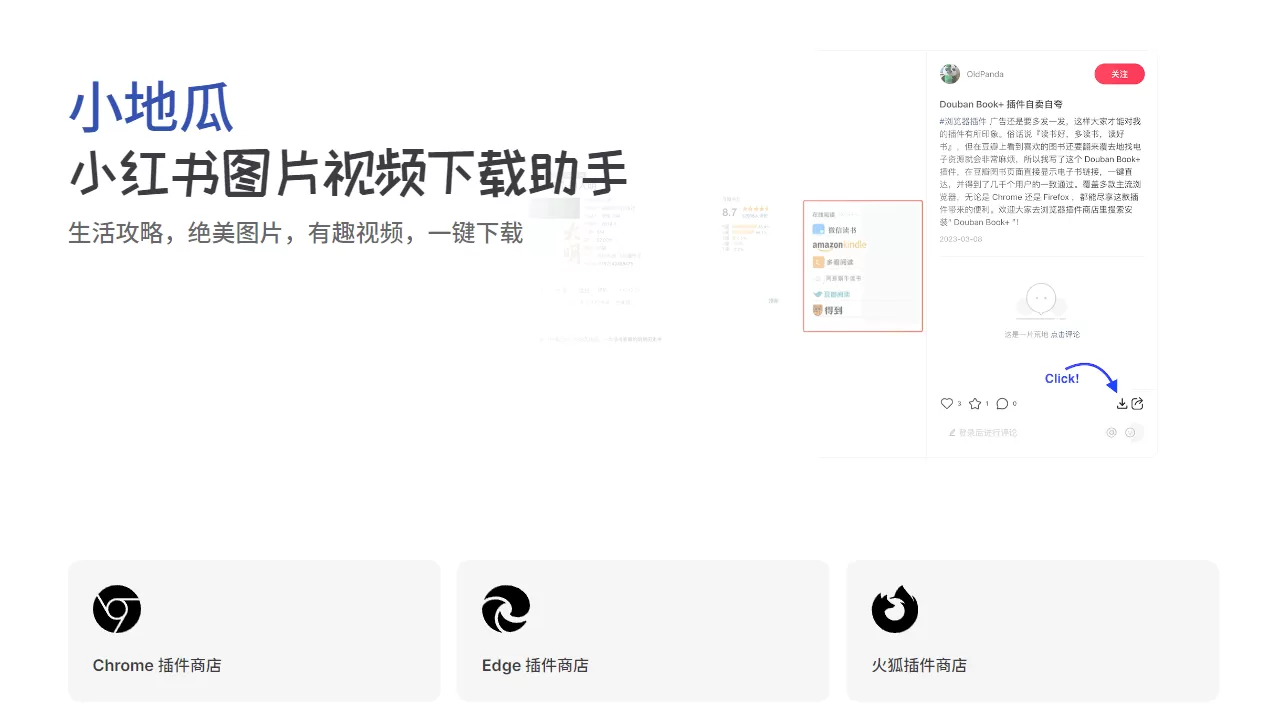Screen dimensions: 1268x726
Task: Click the 多看阅读 entry
Action: point(834,261)
